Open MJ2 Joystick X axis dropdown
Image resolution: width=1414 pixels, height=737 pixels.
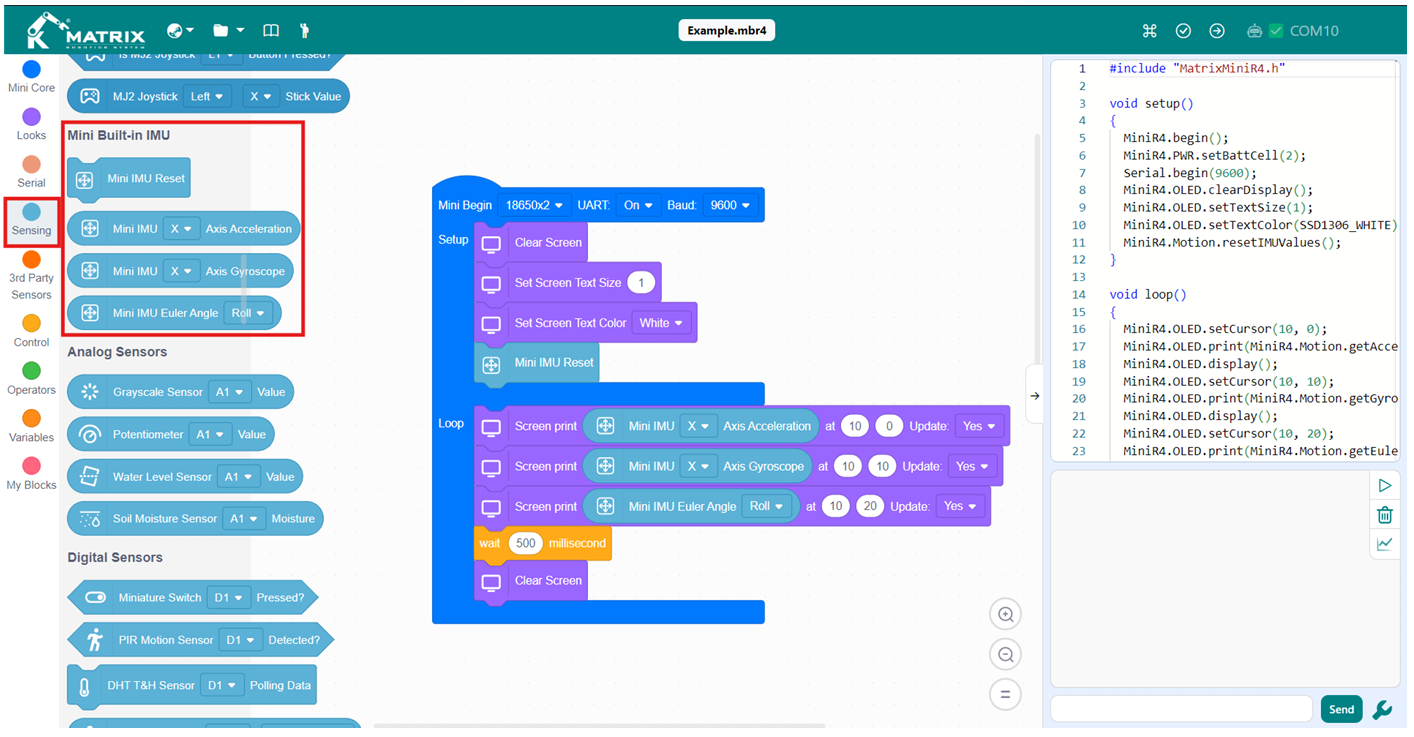[261, 97]
